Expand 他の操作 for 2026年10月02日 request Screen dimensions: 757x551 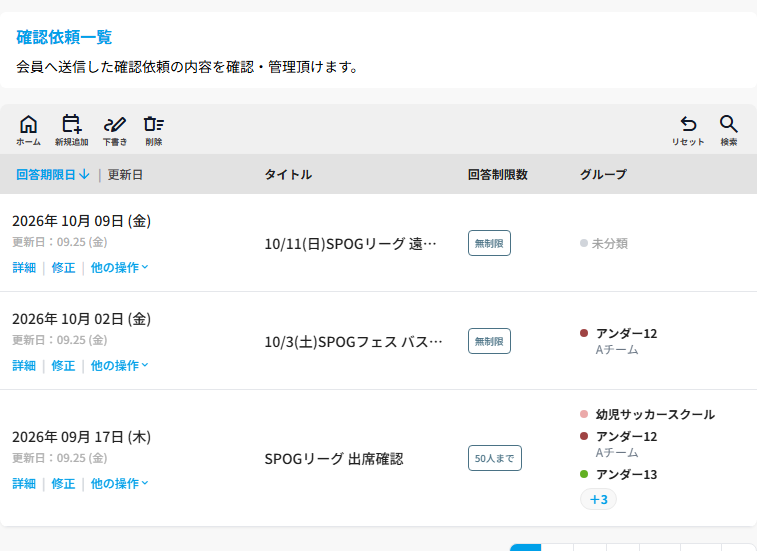(120, 366)
